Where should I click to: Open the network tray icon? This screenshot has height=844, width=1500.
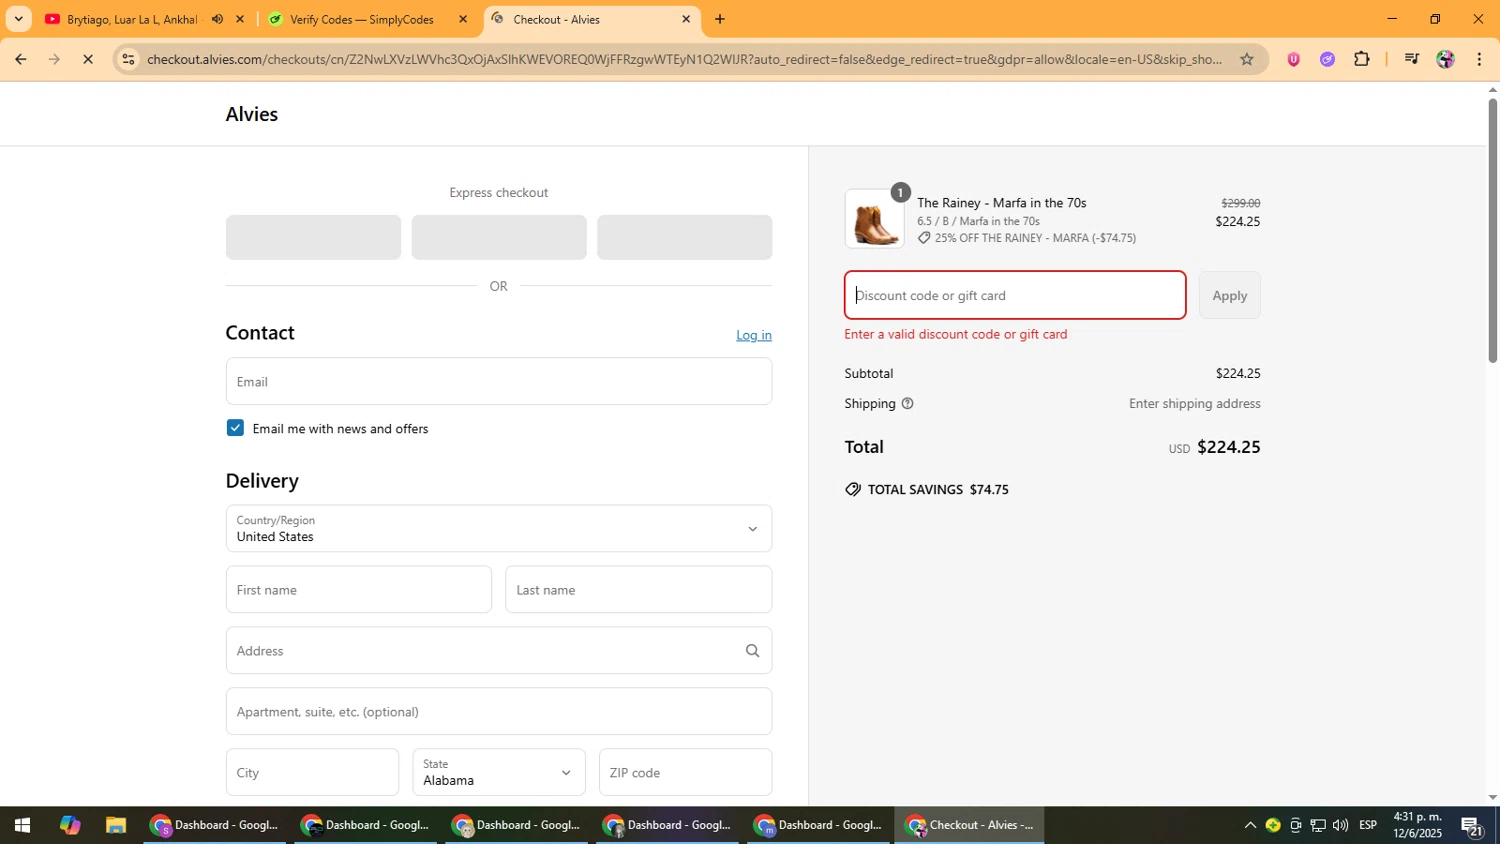point(1318,825)
